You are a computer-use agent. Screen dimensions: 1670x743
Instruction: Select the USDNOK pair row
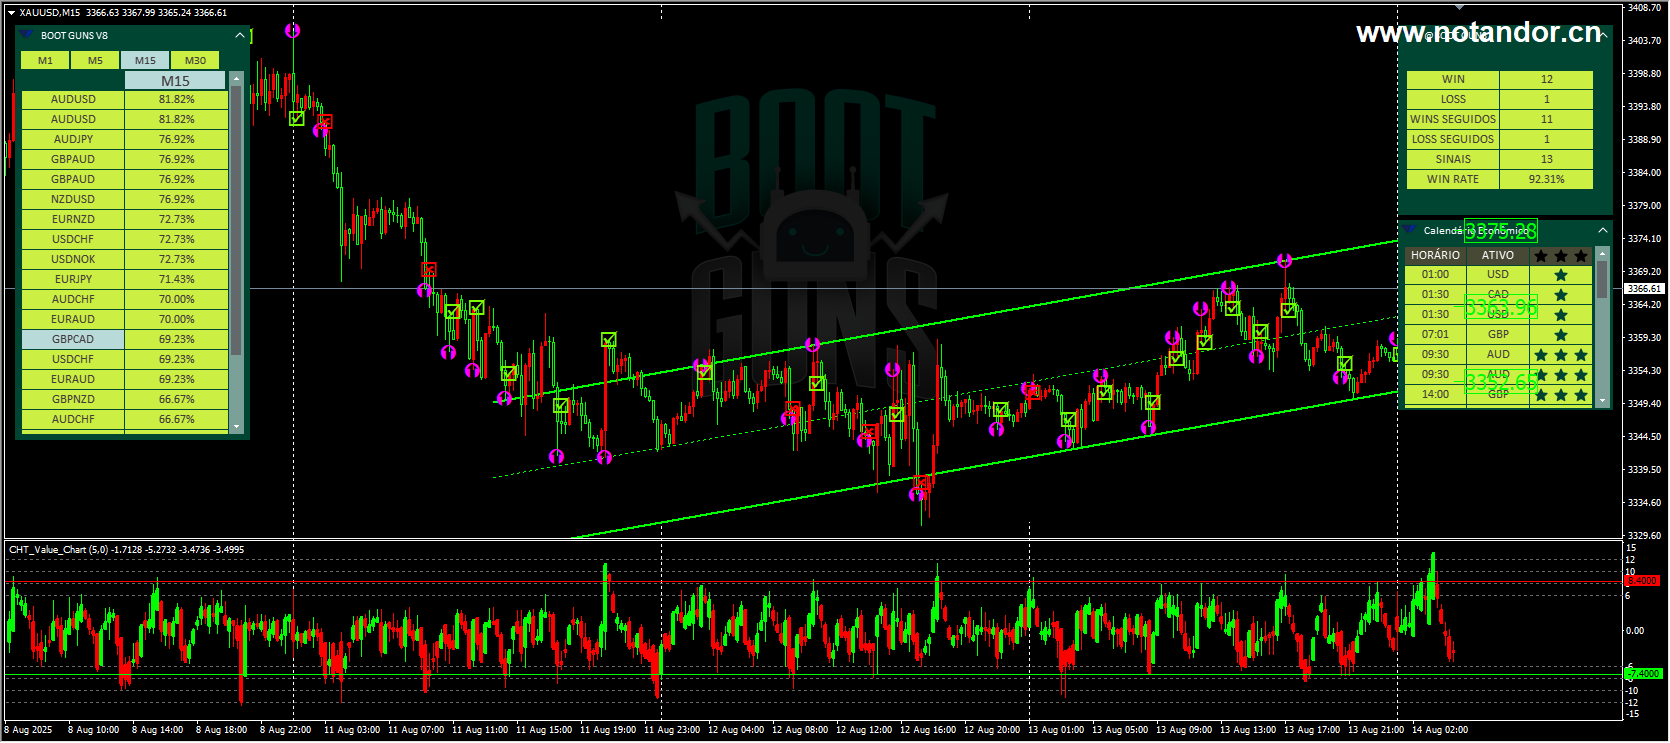(125, 259)
